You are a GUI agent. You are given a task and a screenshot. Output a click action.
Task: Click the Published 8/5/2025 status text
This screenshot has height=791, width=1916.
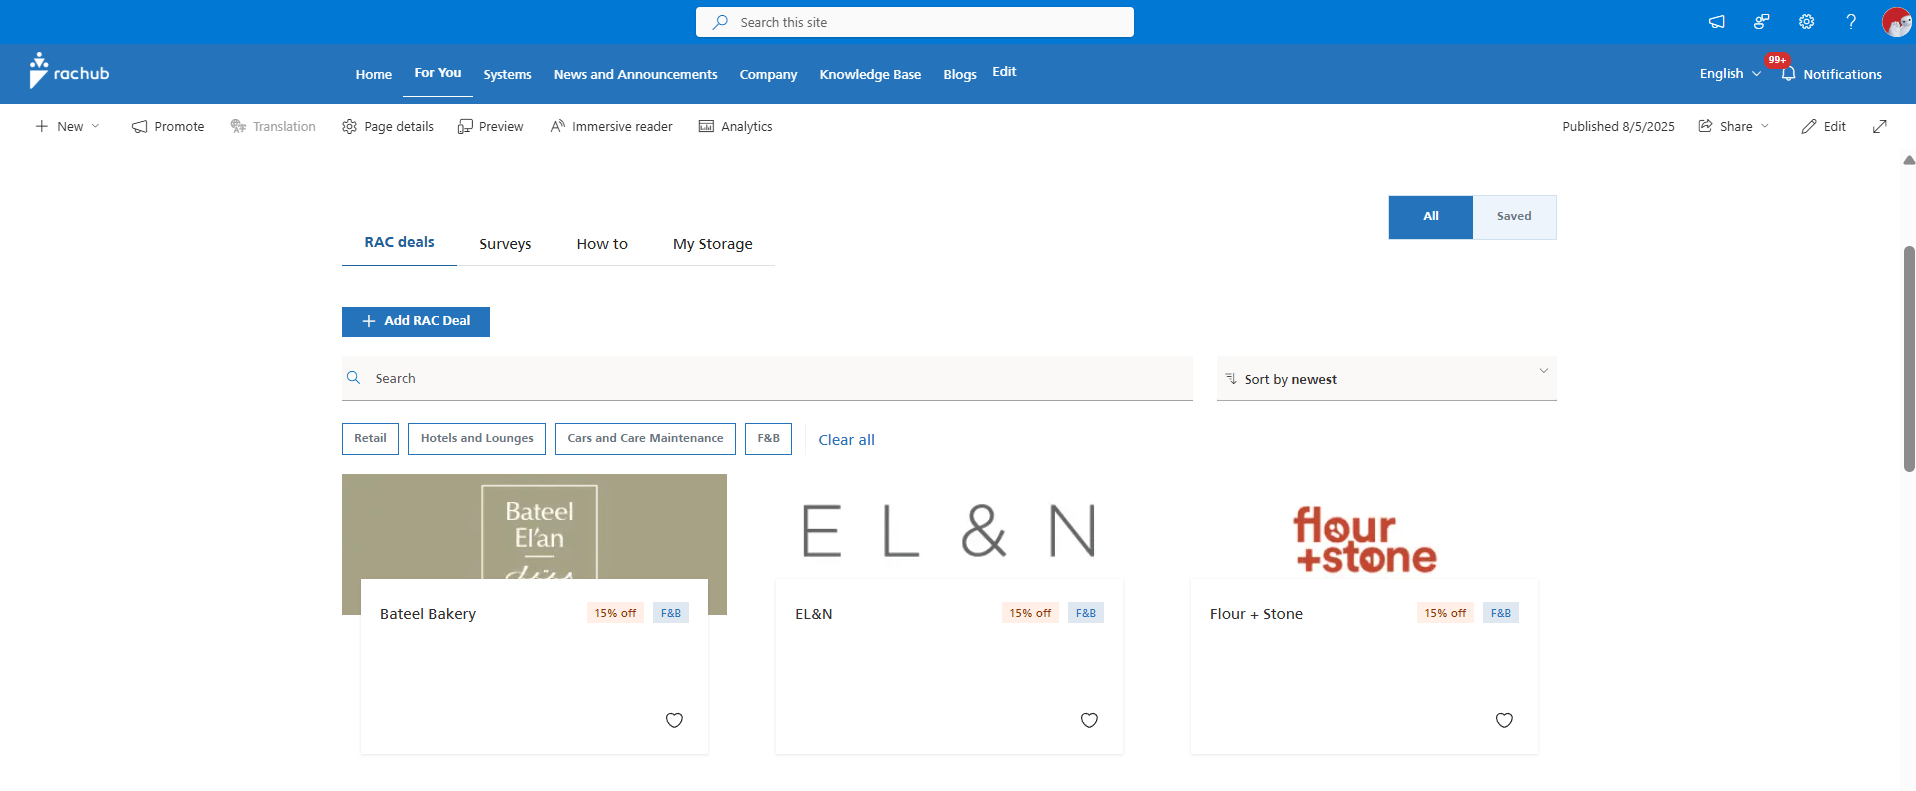pos(1618,126)
